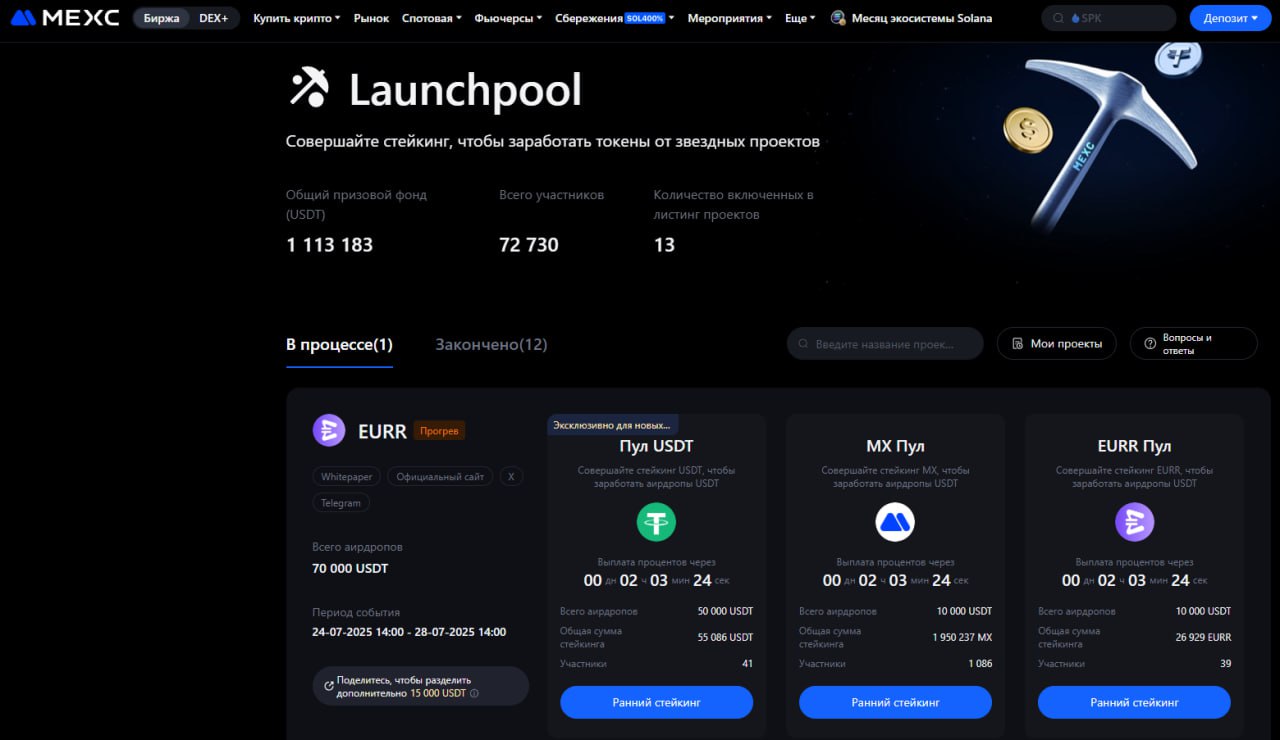Open the EURR X social link
Image resolution: width=1280 pixels, height=740 pixels.
[511, 477]
